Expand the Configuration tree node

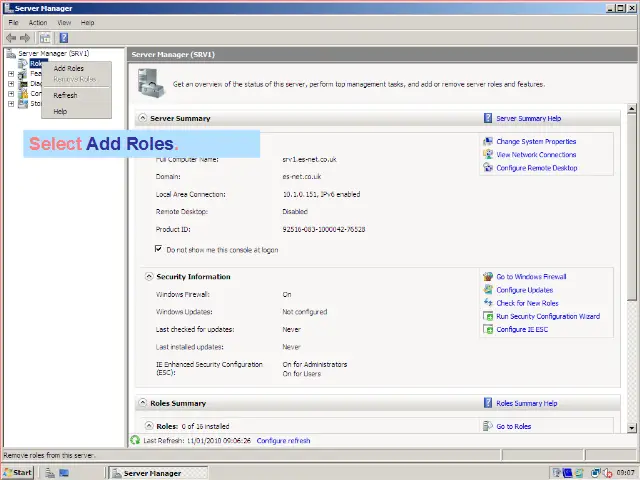11,93
